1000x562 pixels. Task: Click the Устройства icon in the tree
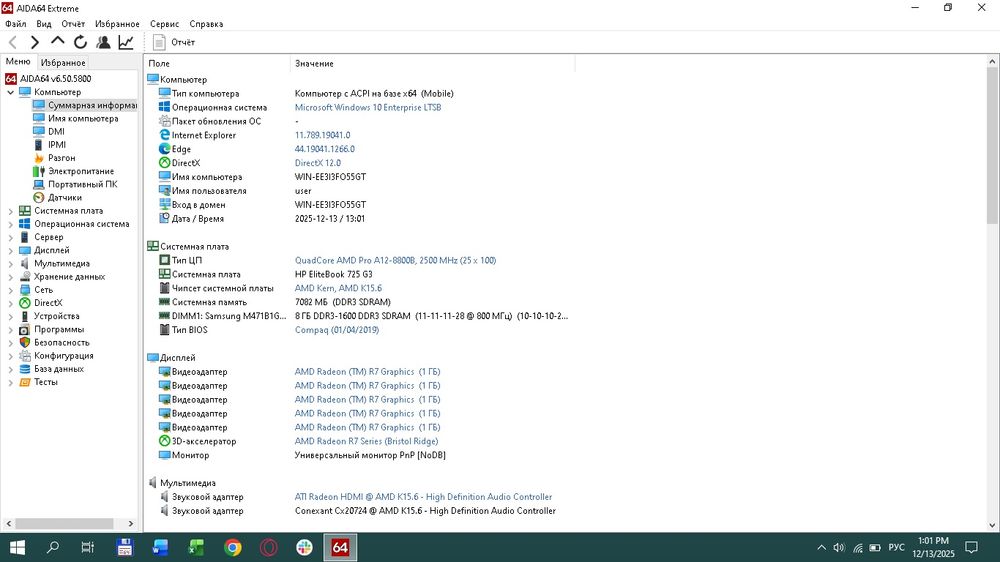point(25,316)
